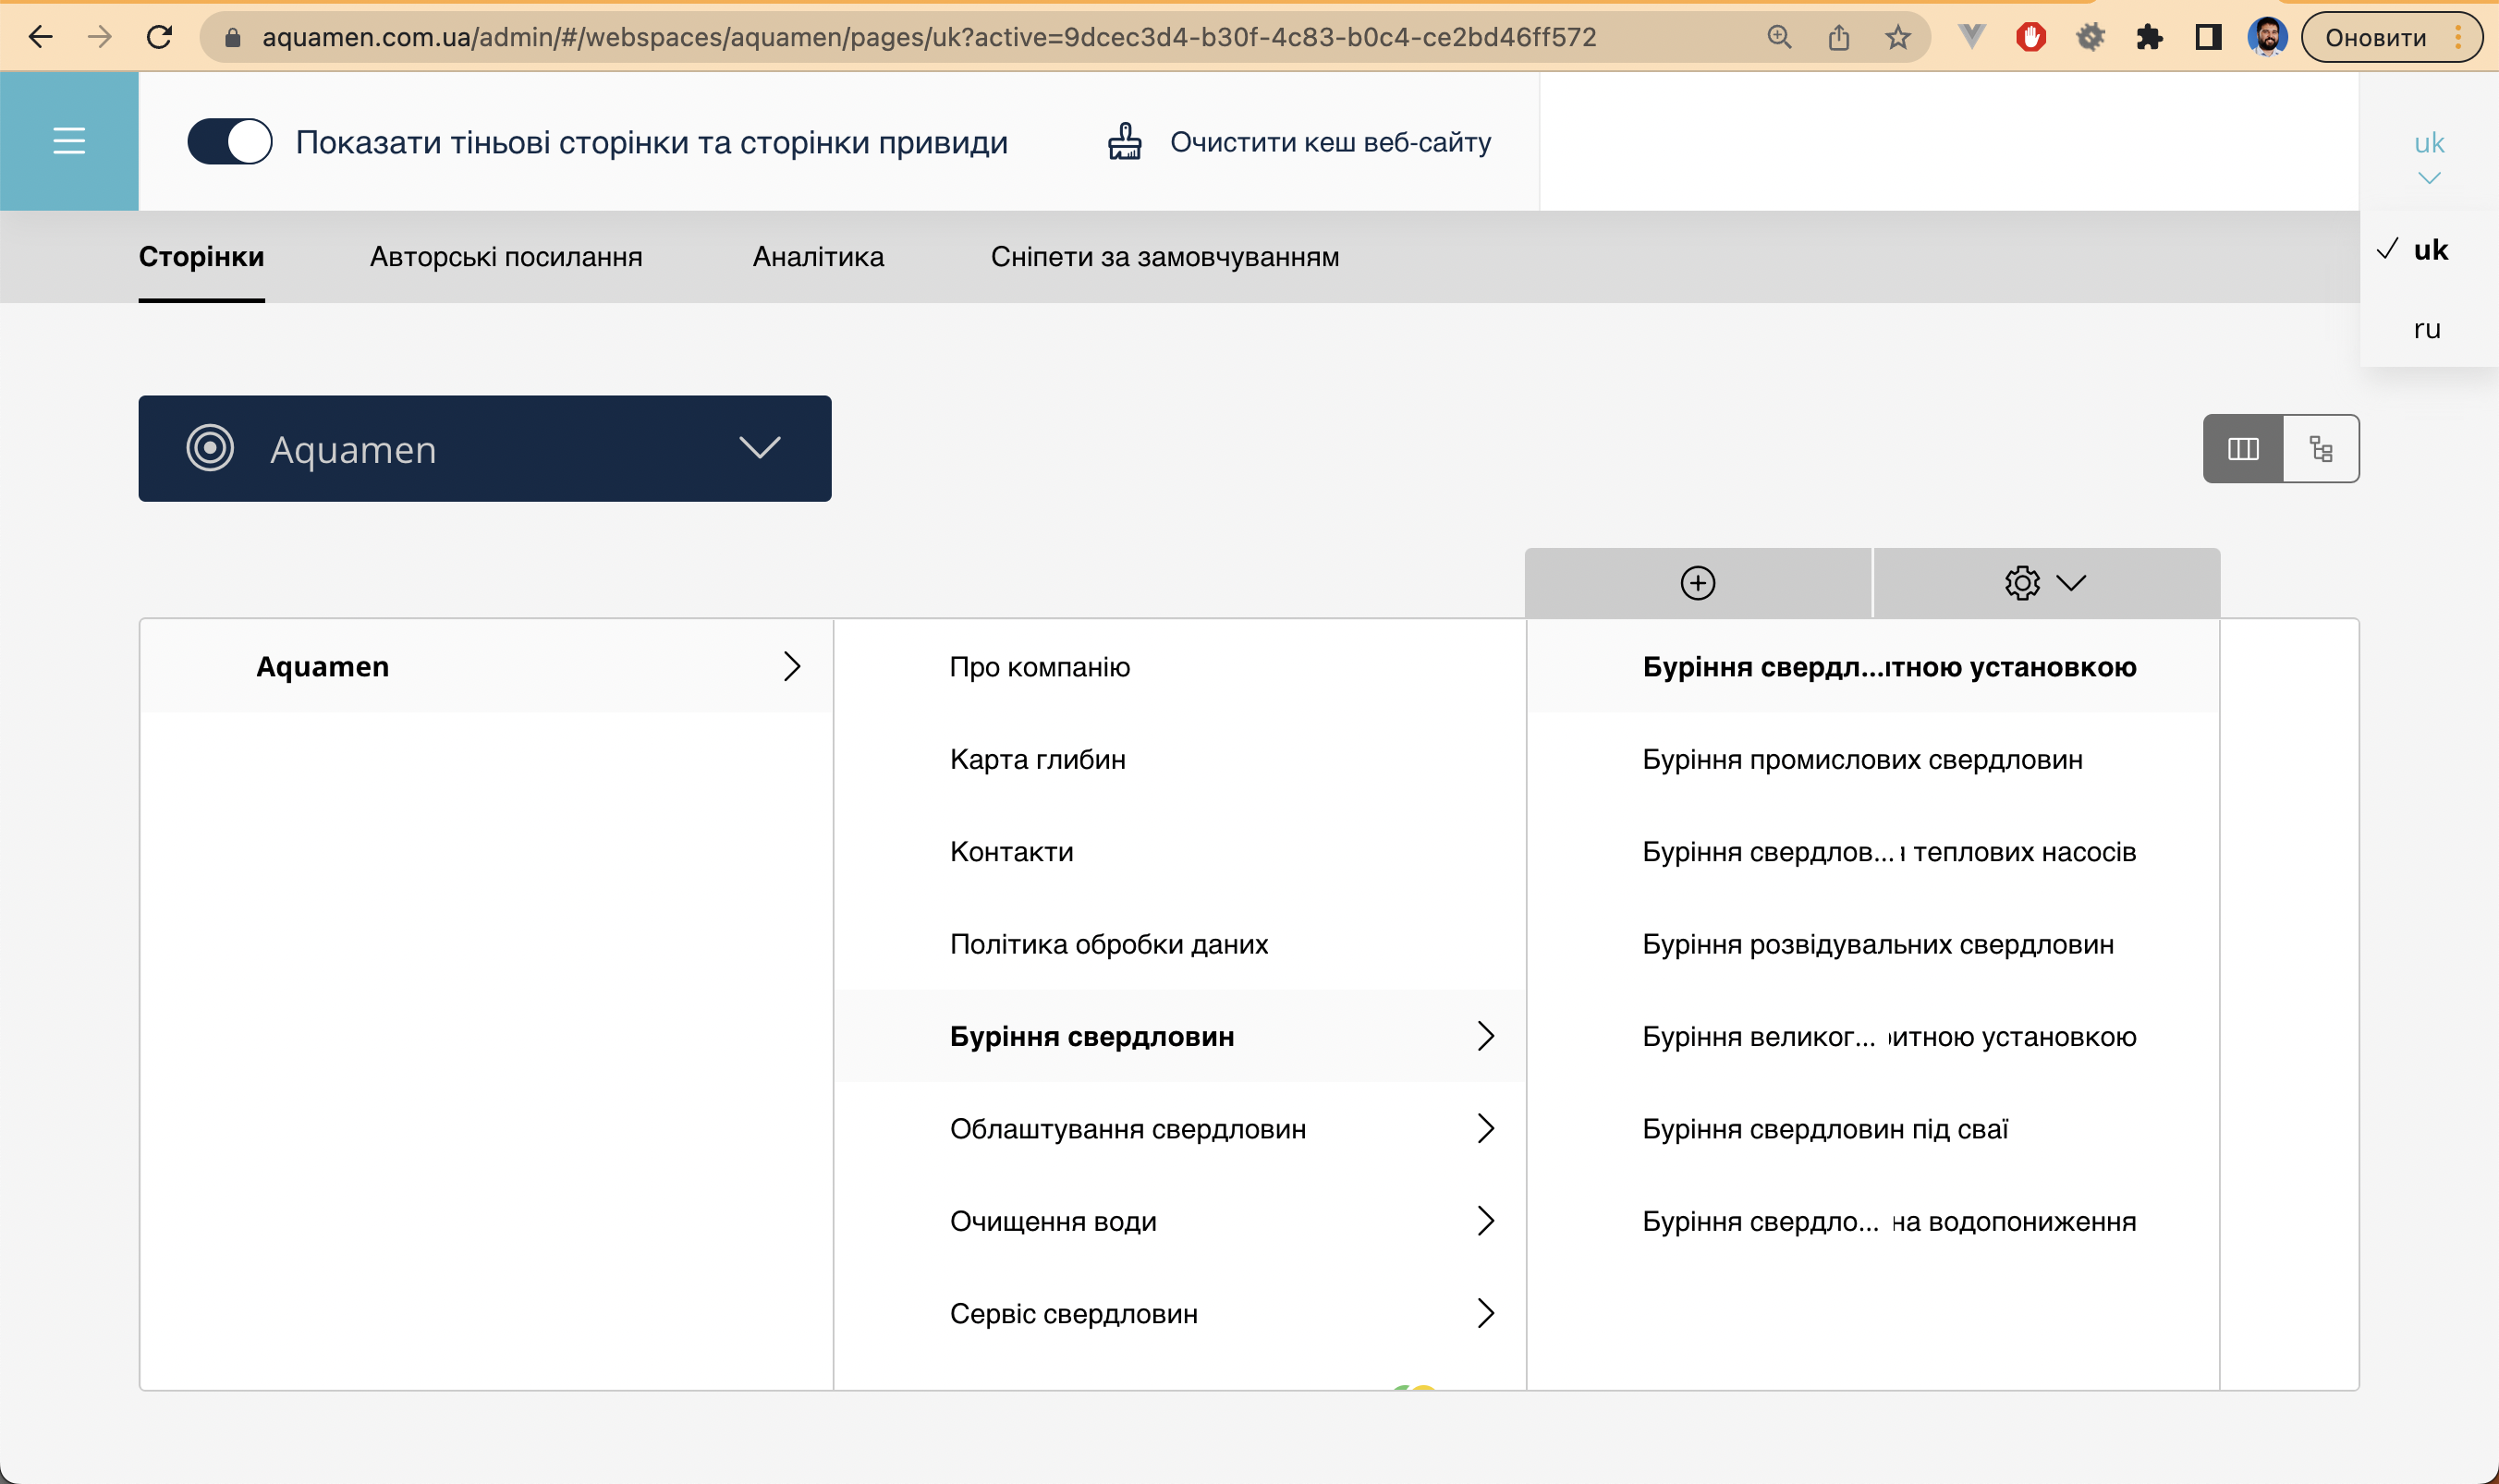Reload the browser page
Viewport: 2499px width, 1484px height.
click(x=159, y=37)
